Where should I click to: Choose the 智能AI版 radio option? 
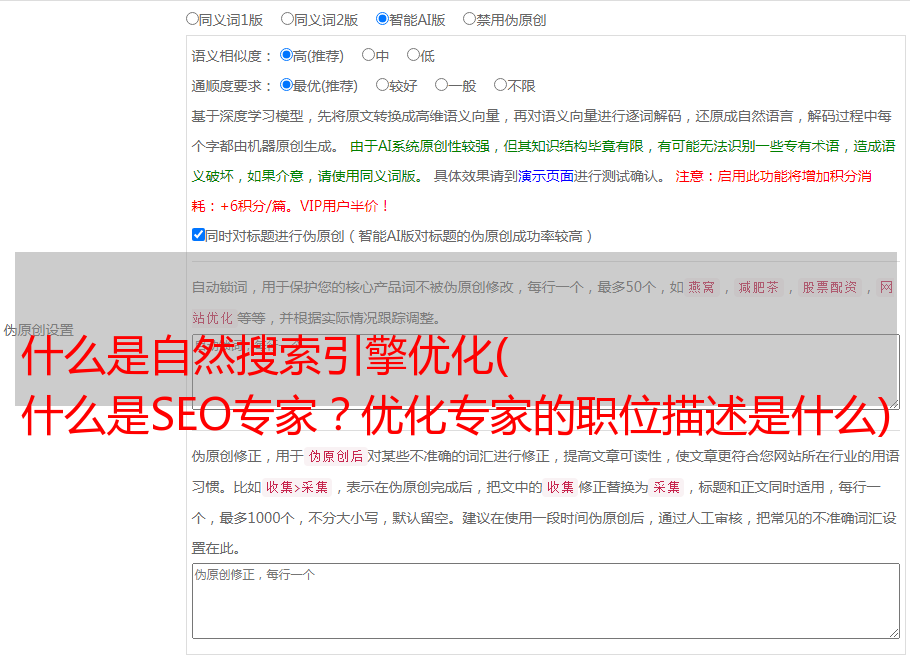(x=382, y=19)
